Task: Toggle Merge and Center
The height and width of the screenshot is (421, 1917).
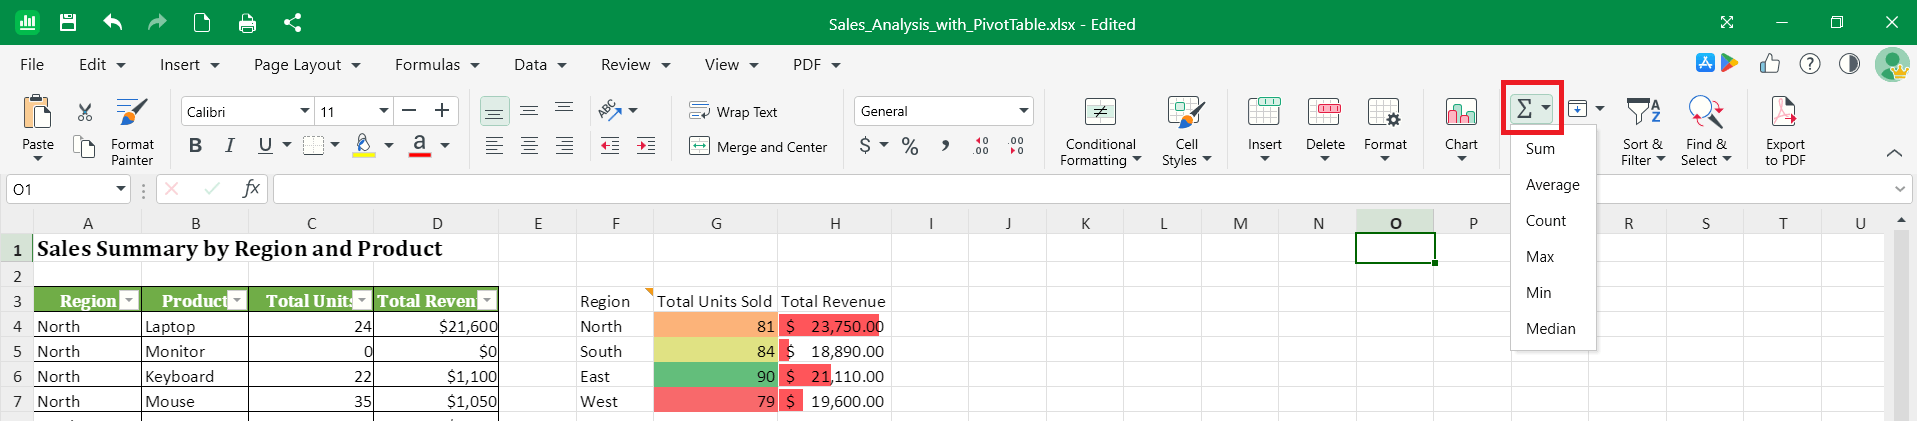Action: 758,146
